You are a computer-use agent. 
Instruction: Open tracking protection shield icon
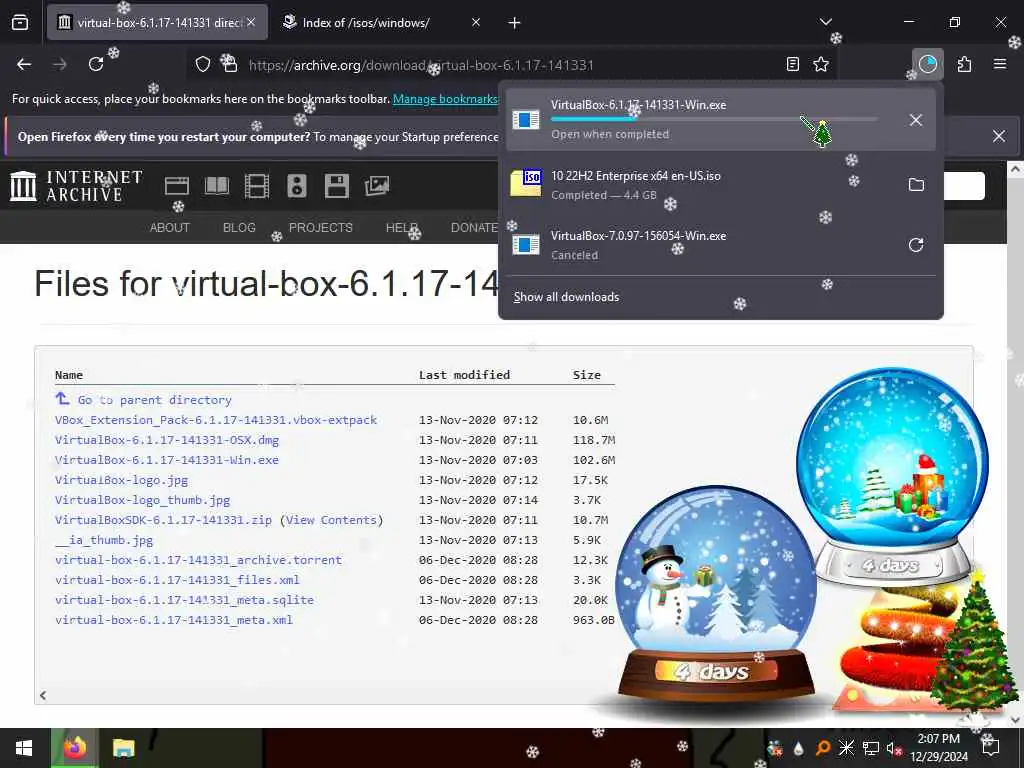click(203, 64)
